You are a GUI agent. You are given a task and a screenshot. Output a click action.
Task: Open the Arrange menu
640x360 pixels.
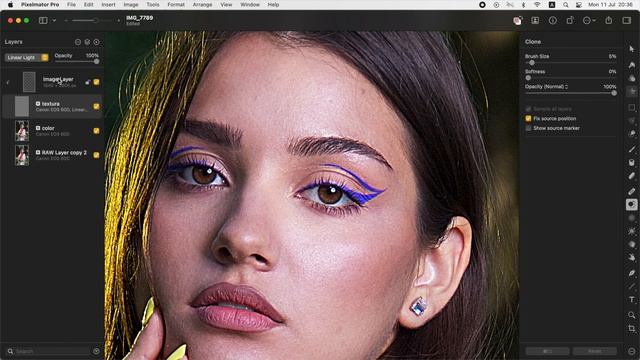202,4
